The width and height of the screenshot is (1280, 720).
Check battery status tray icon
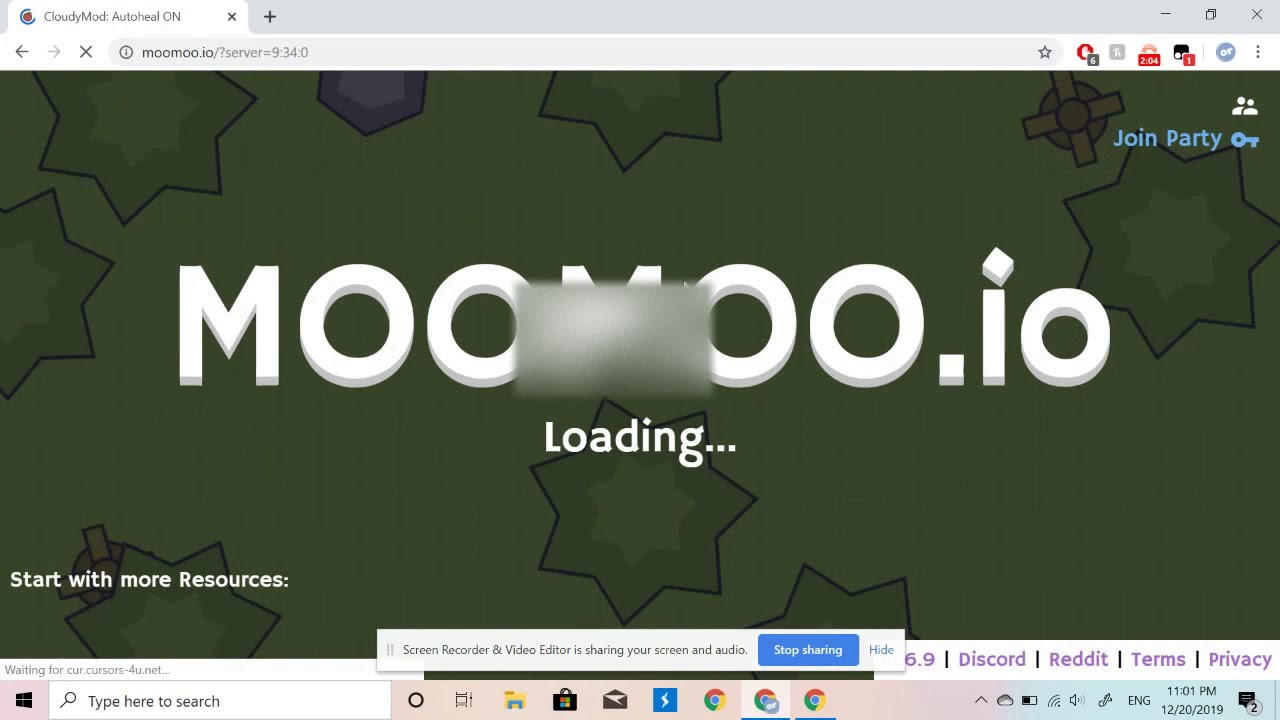[1029, 701]
